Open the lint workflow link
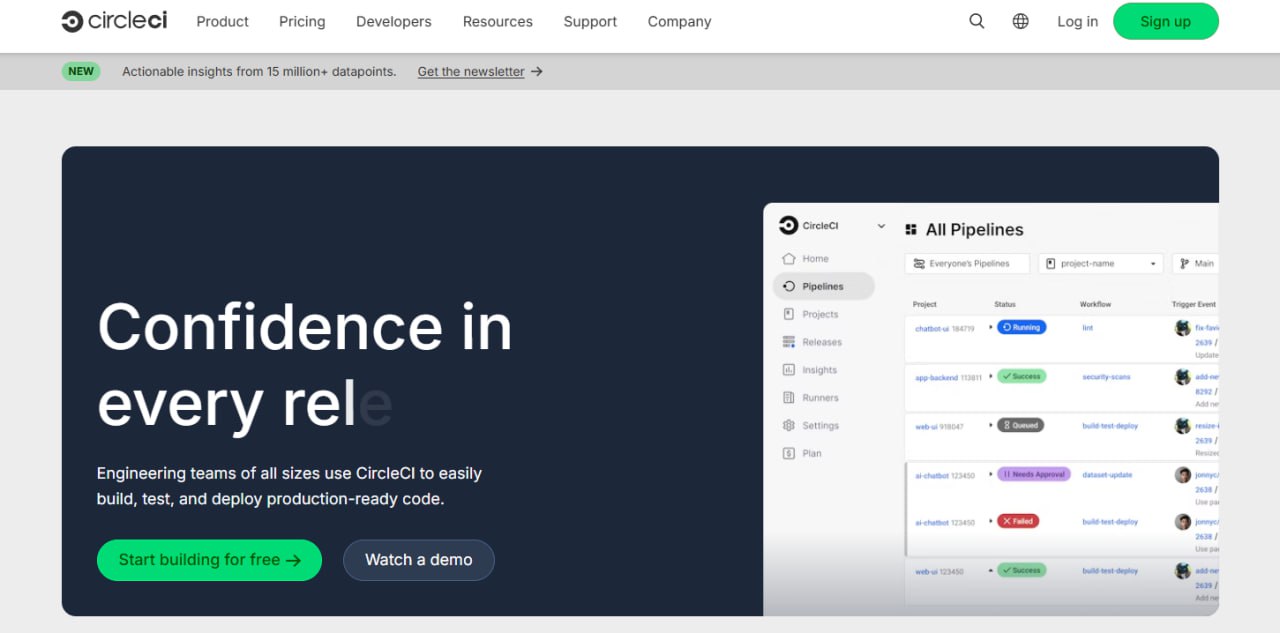Viewport: 1280px width, 633px height. click(x=1088, y=327)
